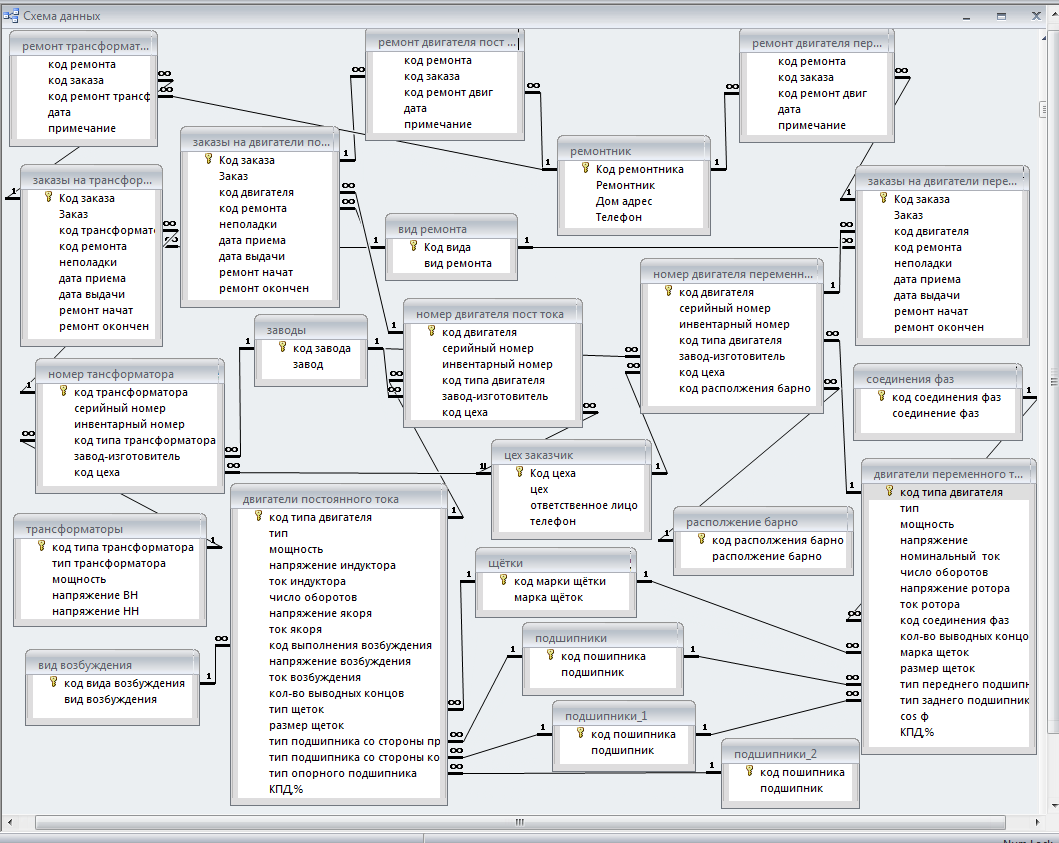Click key icon beside код вида возбуждения
Image resolution: width=1059 pixels, height=843 pixels.
[53, 682]
